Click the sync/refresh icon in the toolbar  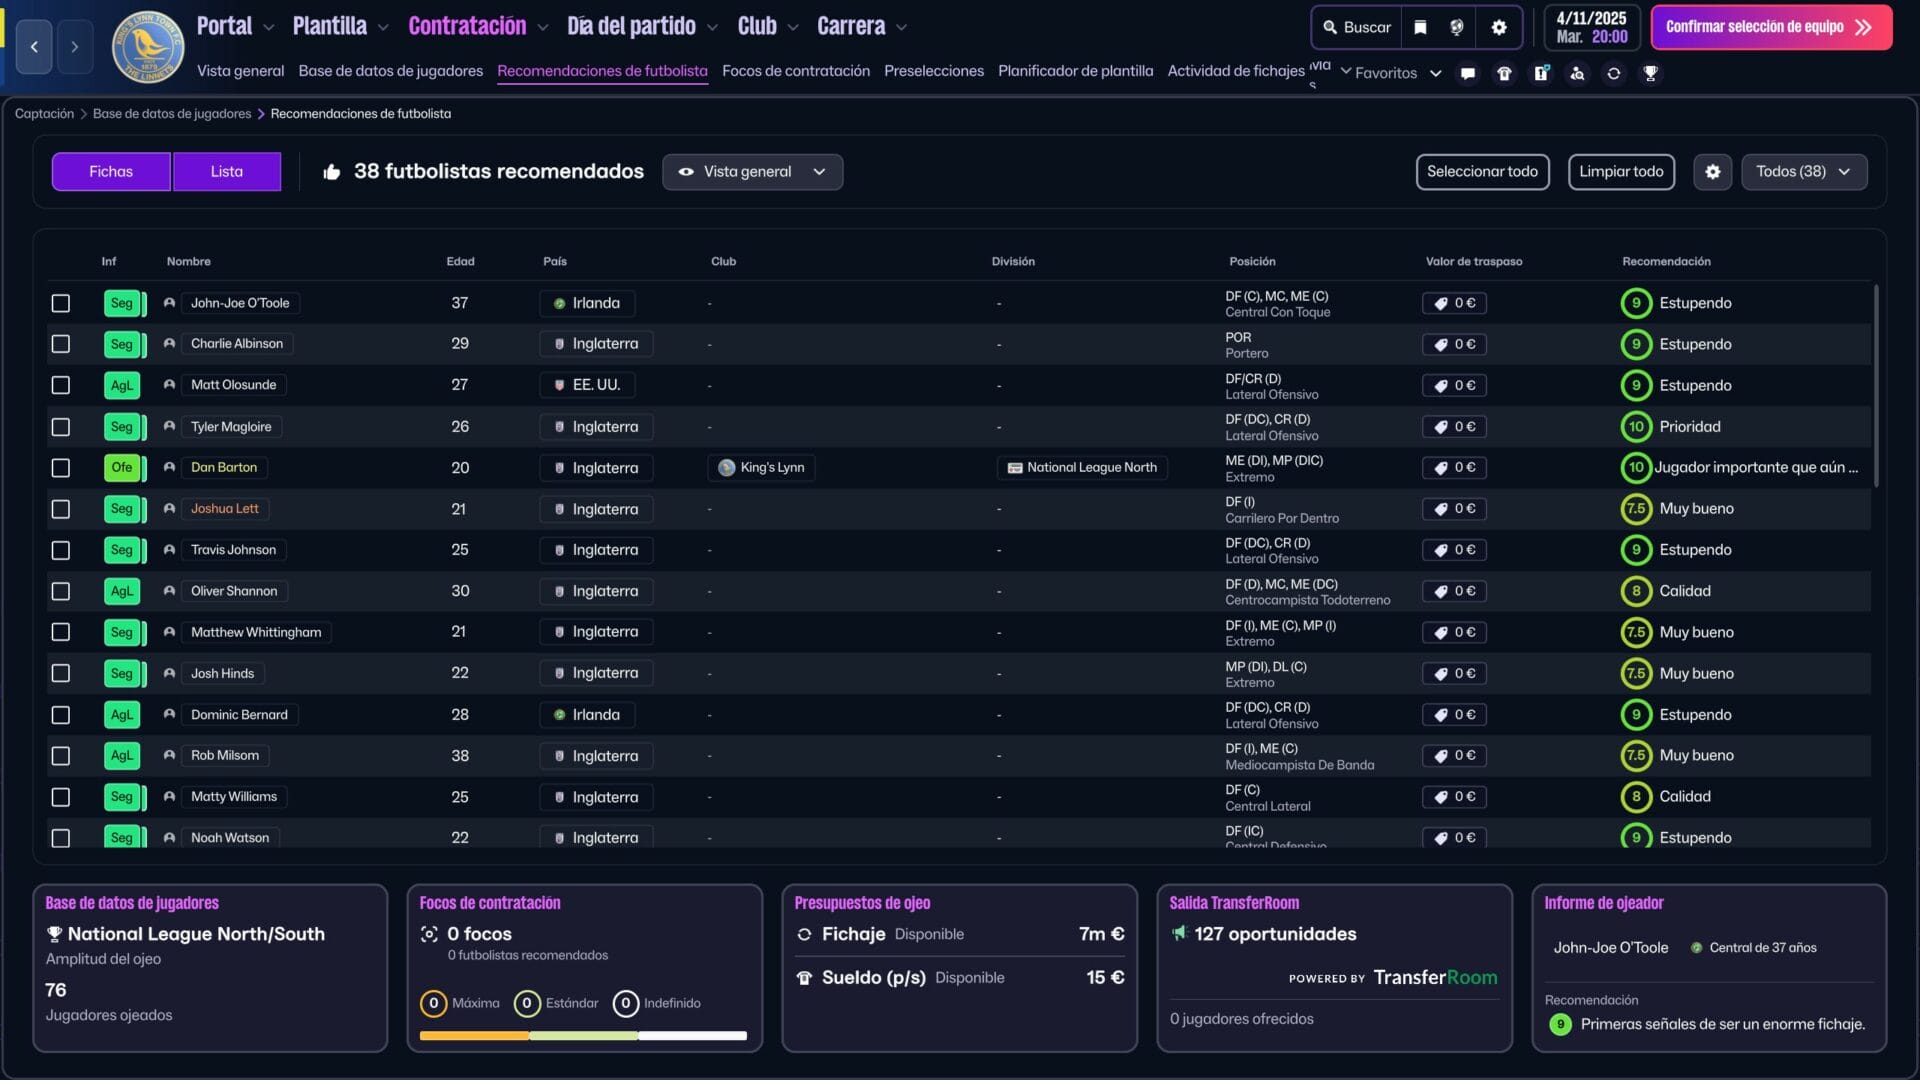tap(1614, 73)
